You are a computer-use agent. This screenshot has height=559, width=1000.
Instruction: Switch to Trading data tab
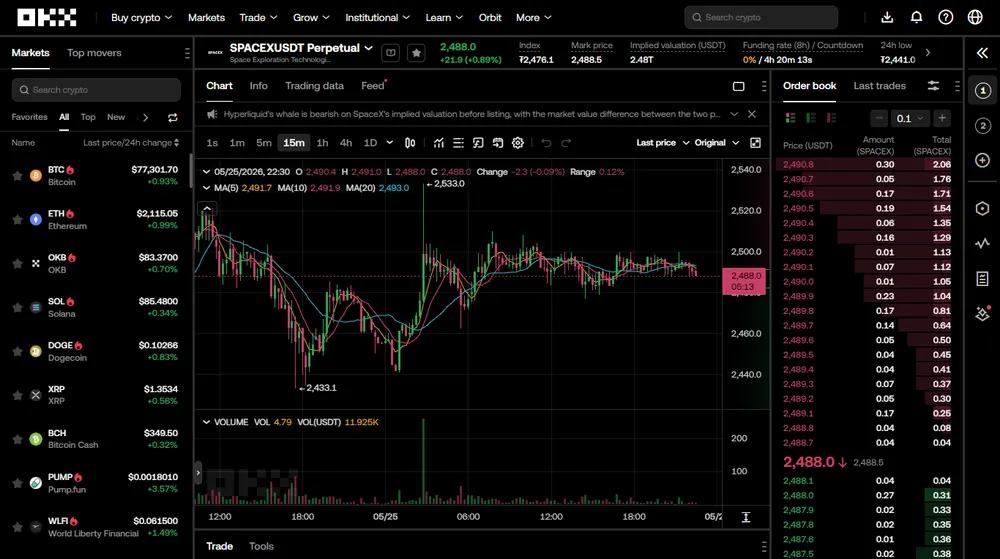click(314, 85)
